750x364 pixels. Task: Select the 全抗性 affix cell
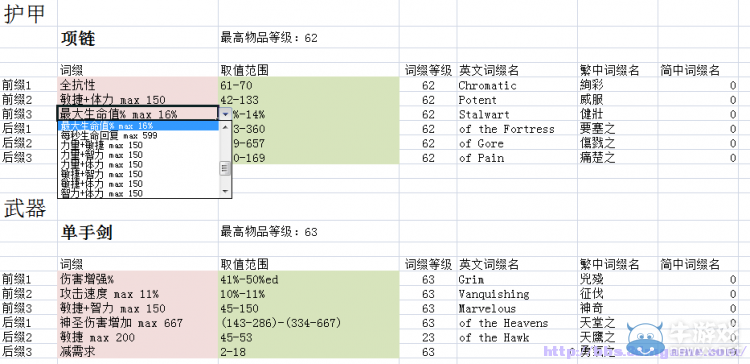(138, 86)
